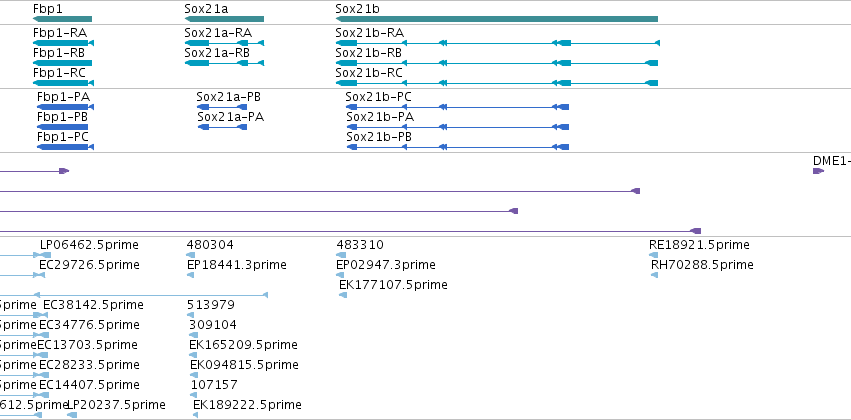Click the EC34776.5prime EST label
This screenshot has width=851, height=420.
(89, 324)
